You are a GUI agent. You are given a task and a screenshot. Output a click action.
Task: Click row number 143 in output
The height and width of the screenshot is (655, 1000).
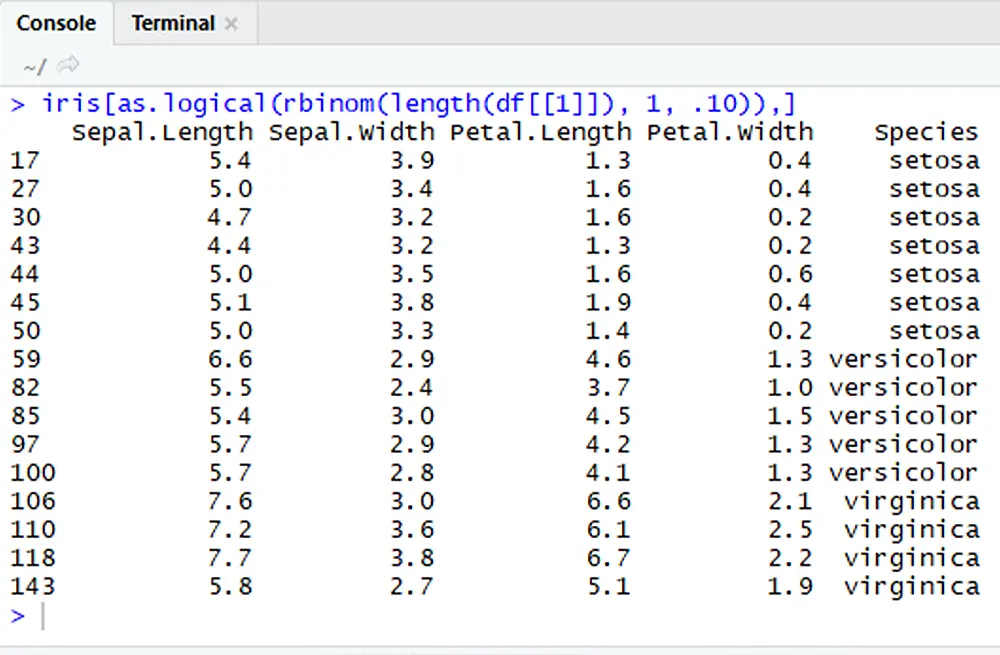[x=32, y=586]
